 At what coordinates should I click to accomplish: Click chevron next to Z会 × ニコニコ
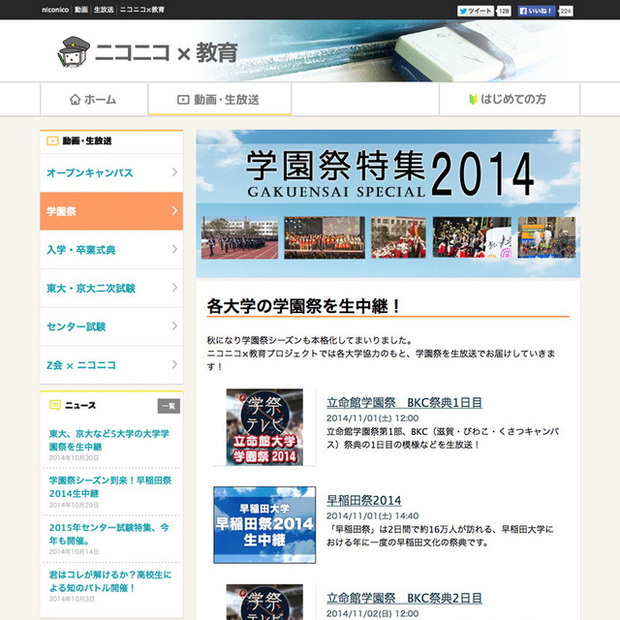click(174, 364)
